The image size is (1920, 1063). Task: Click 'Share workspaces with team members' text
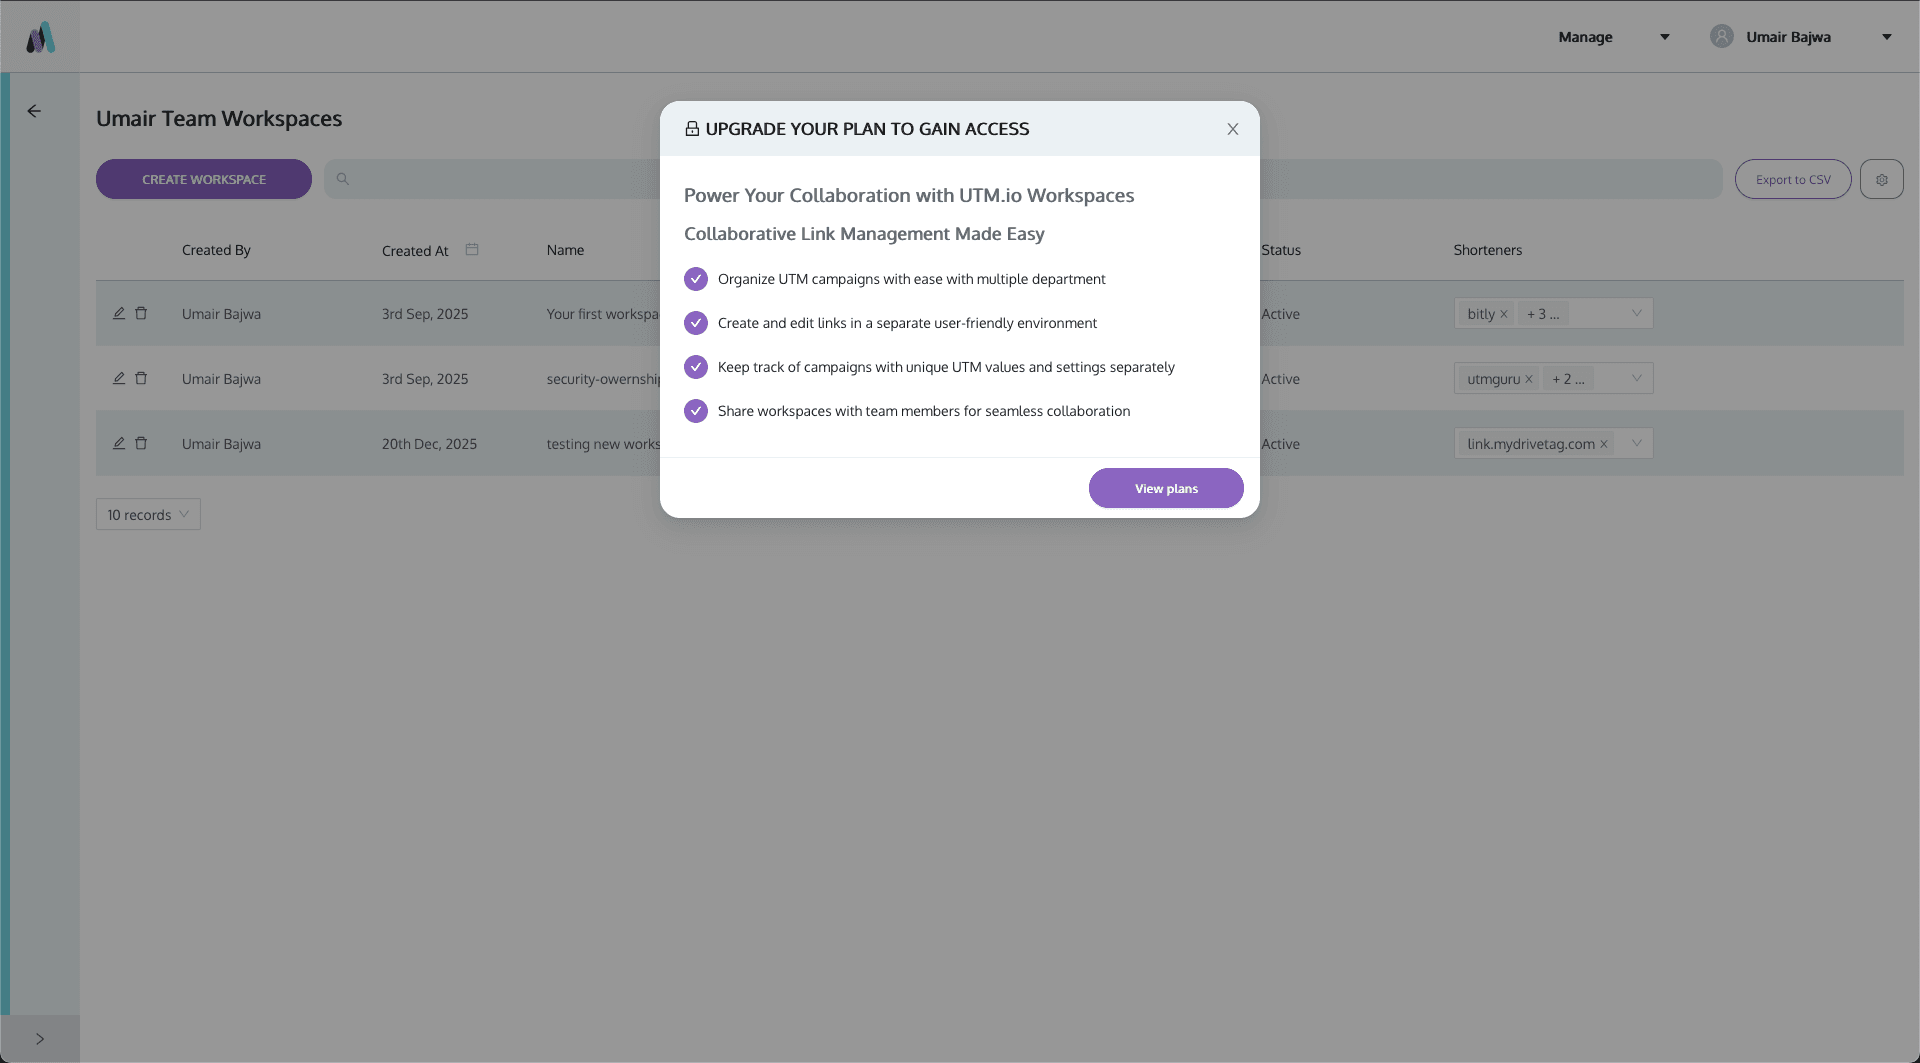(924, 411)
